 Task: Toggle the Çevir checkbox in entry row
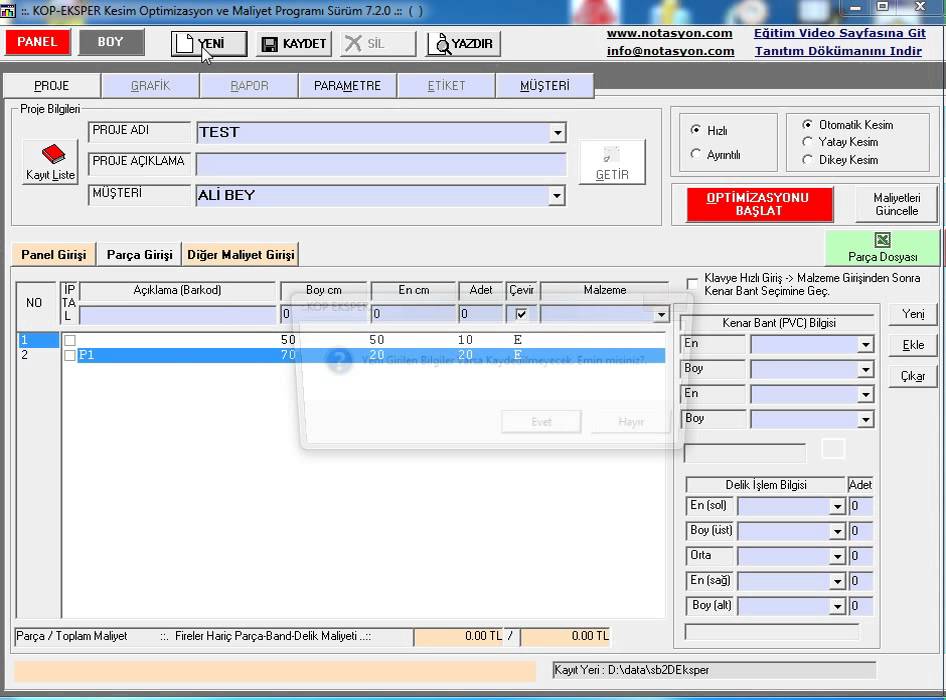coord(521,314)
